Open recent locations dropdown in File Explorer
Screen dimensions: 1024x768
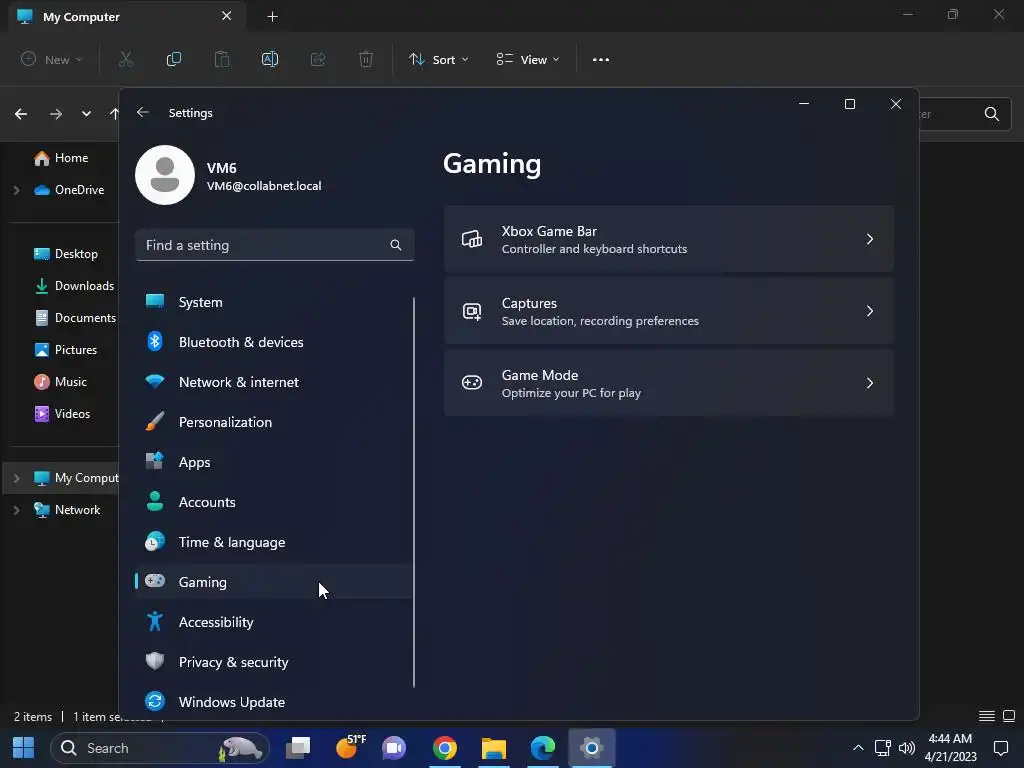(x=86, y=114)
